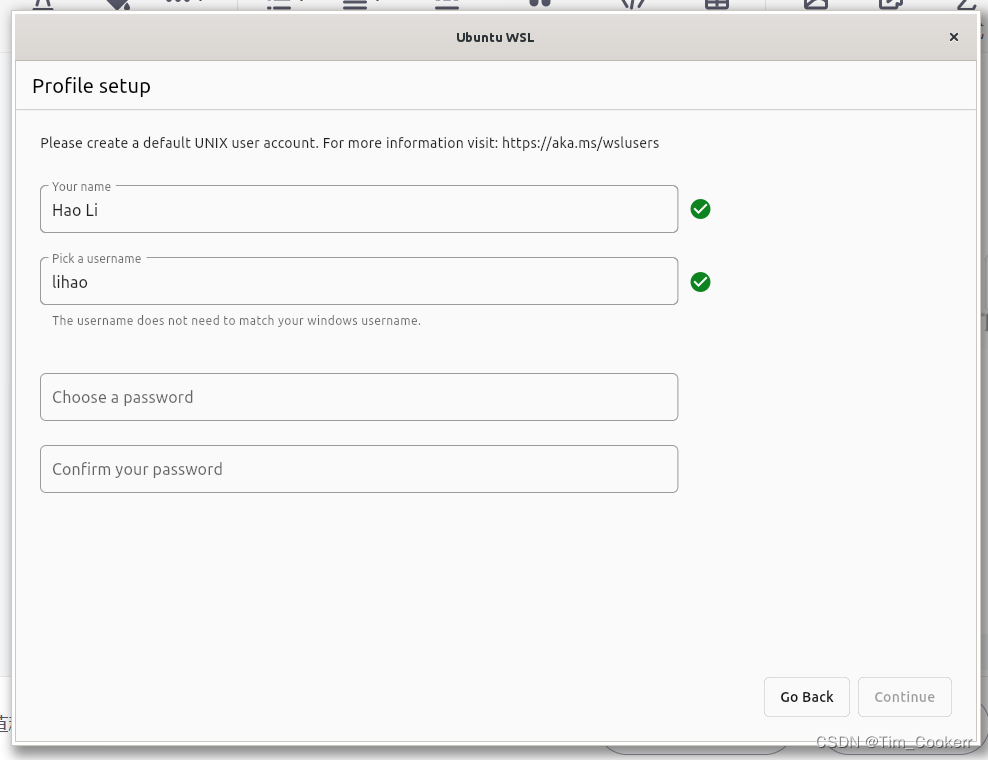This screenshot has height=760, width=988.
Task: Click the Your name field containing Hao Li
Action: (359, 209)
